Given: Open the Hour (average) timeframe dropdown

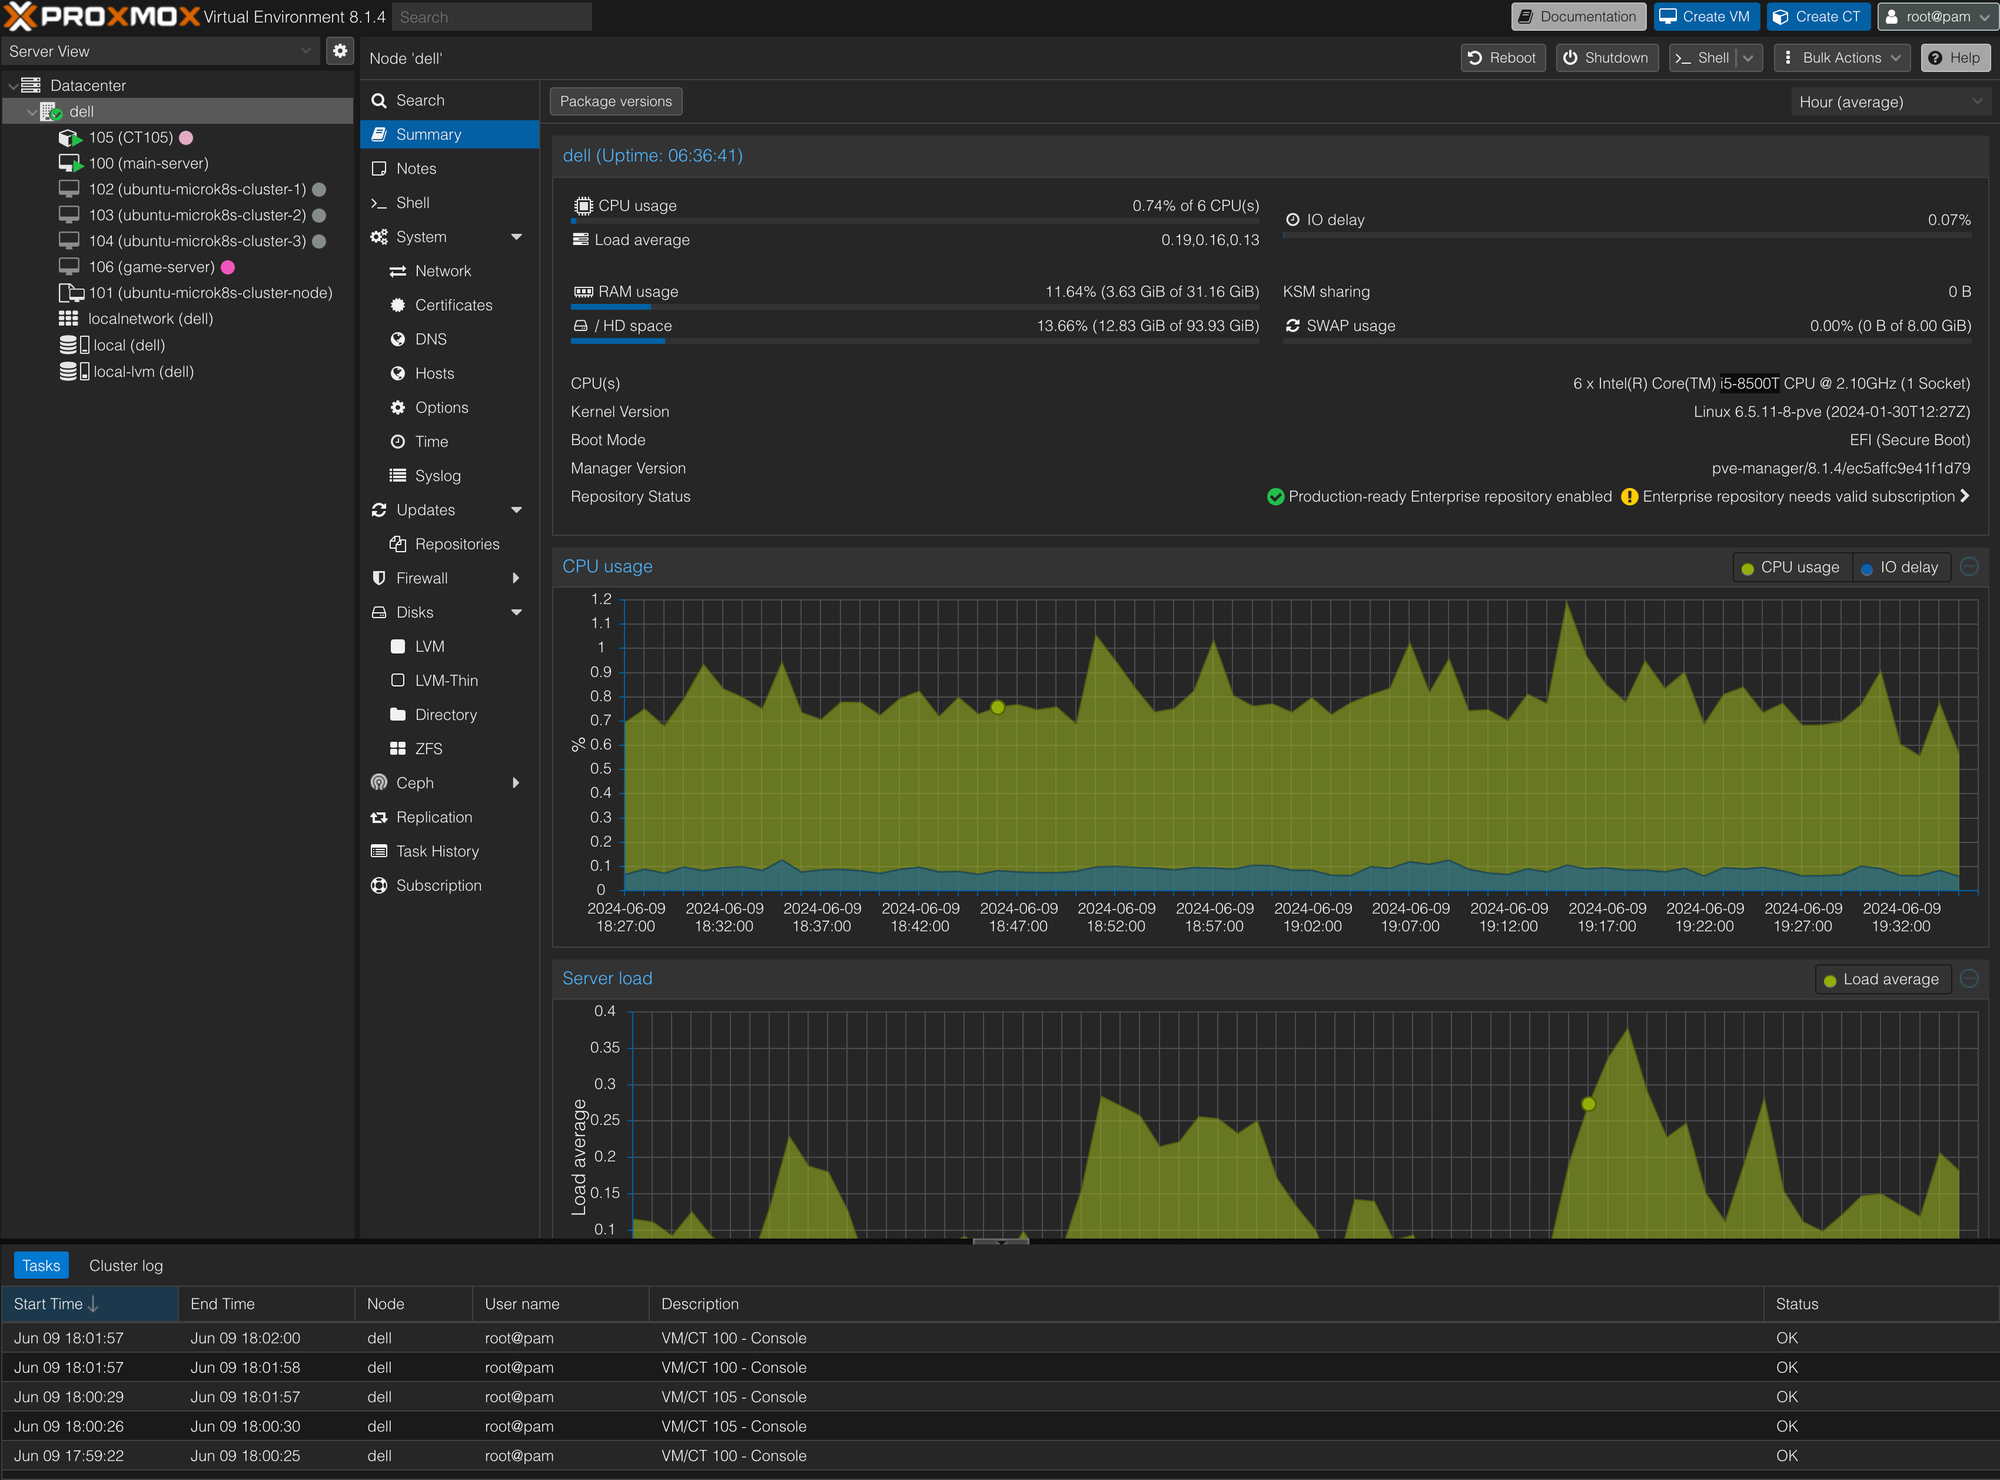Looking at the screenshot, I should pyautogui.click(x=1889, y=102).
